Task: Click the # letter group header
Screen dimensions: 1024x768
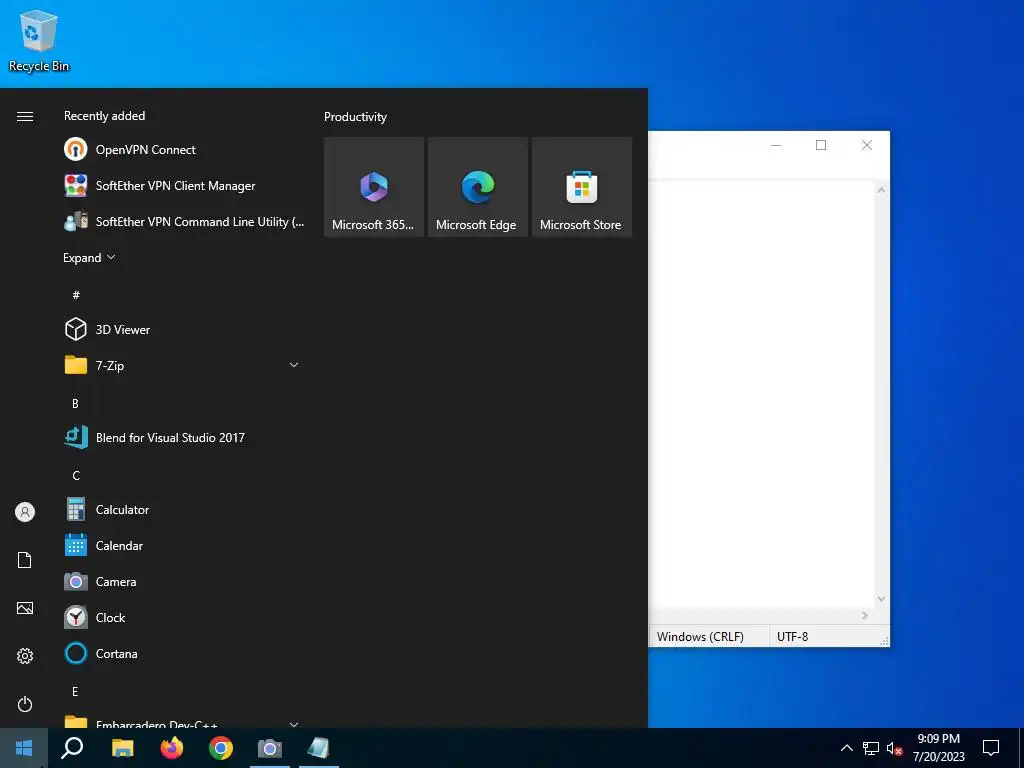Action: (x=76, y=295)
